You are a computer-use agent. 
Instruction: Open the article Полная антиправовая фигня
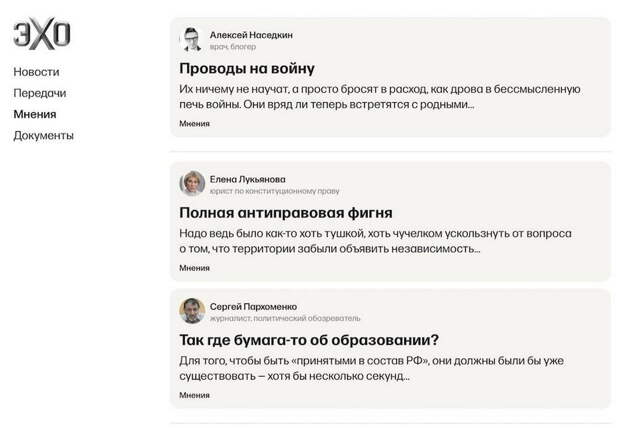pos(286,213)
